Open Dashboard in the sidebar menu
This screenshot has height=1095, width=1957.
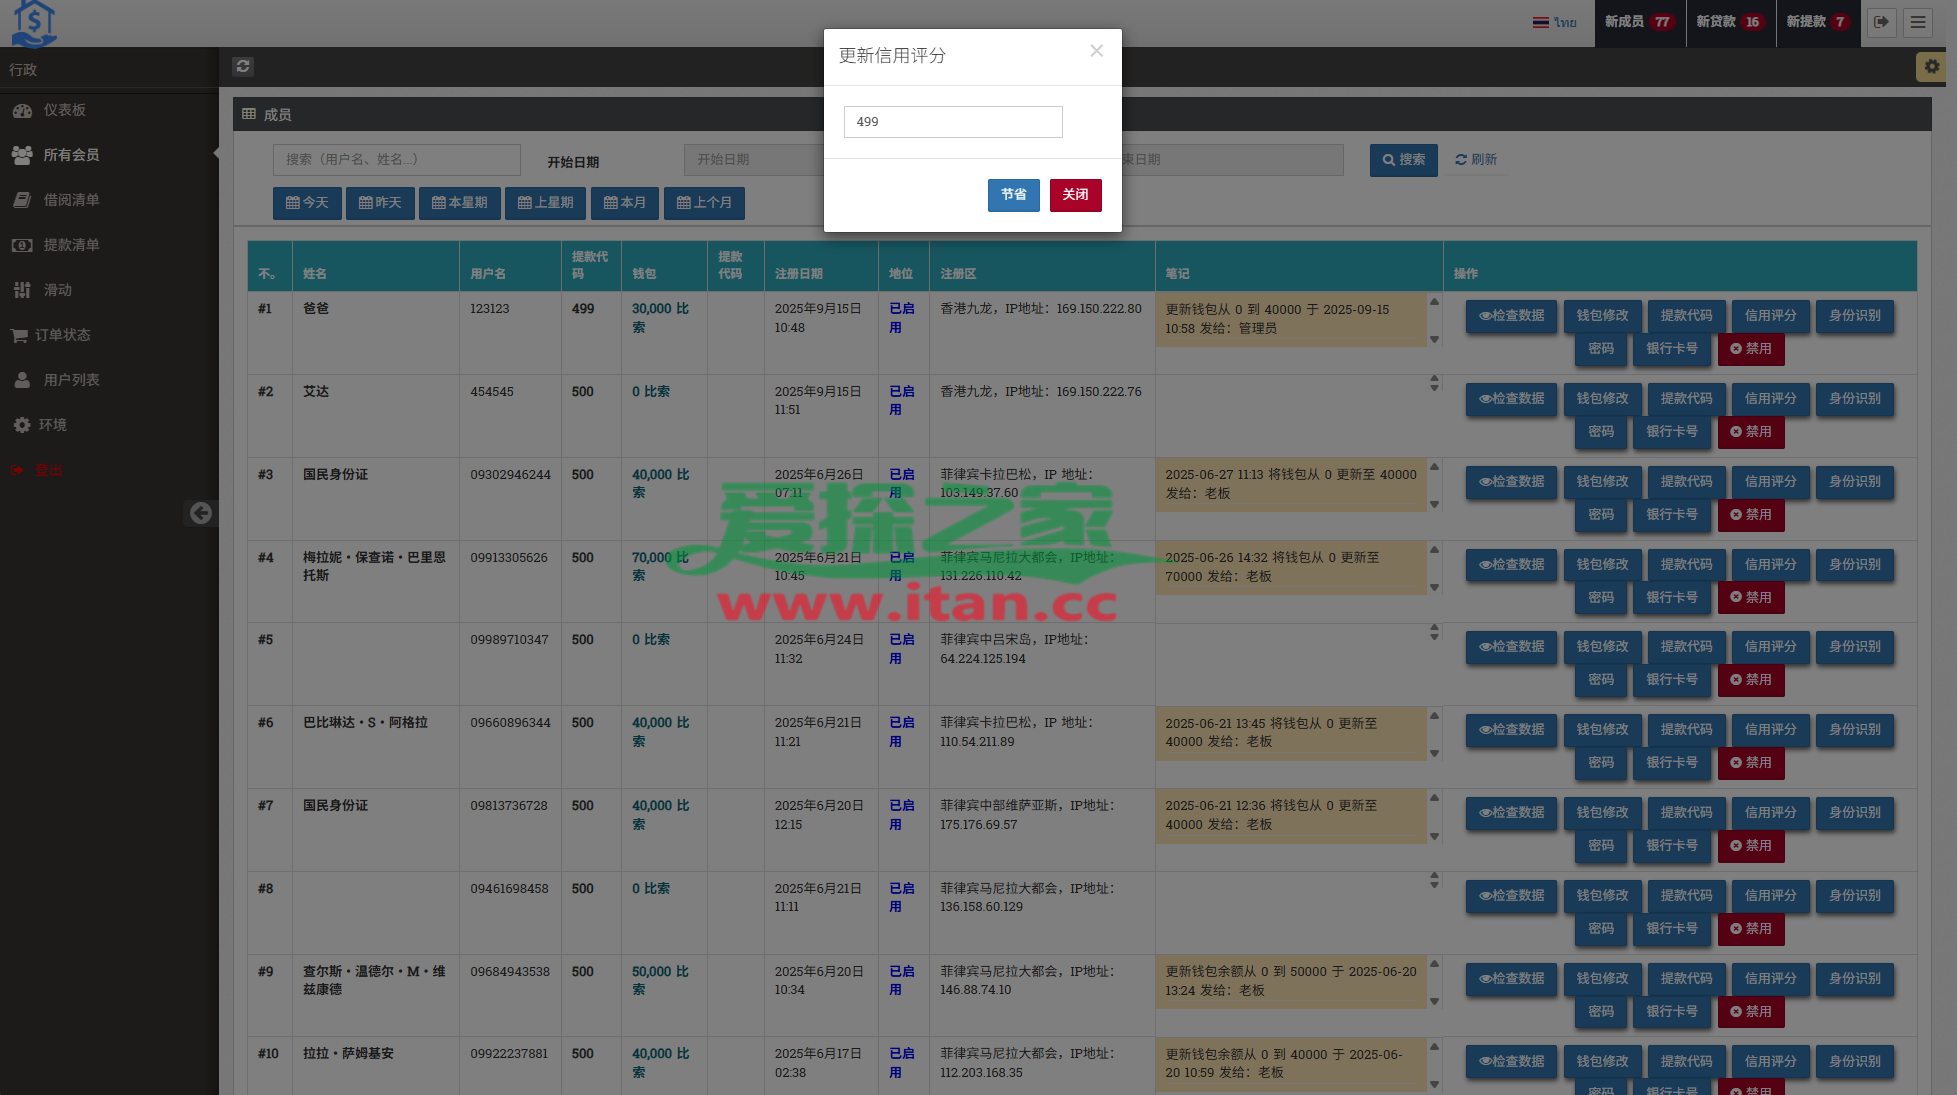coord(64,110)
